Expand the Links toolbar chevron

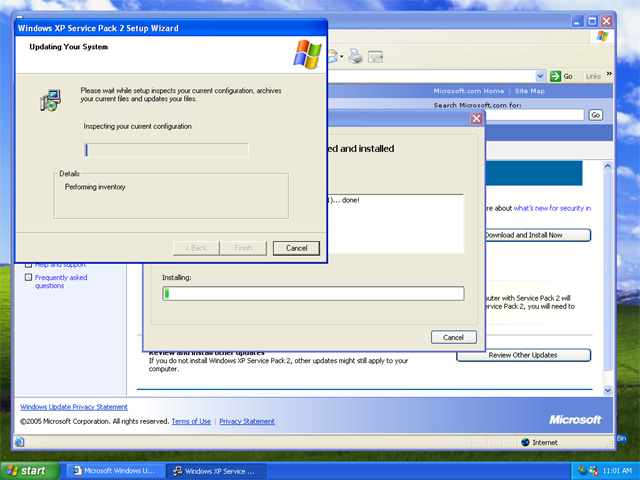(609, 74)
